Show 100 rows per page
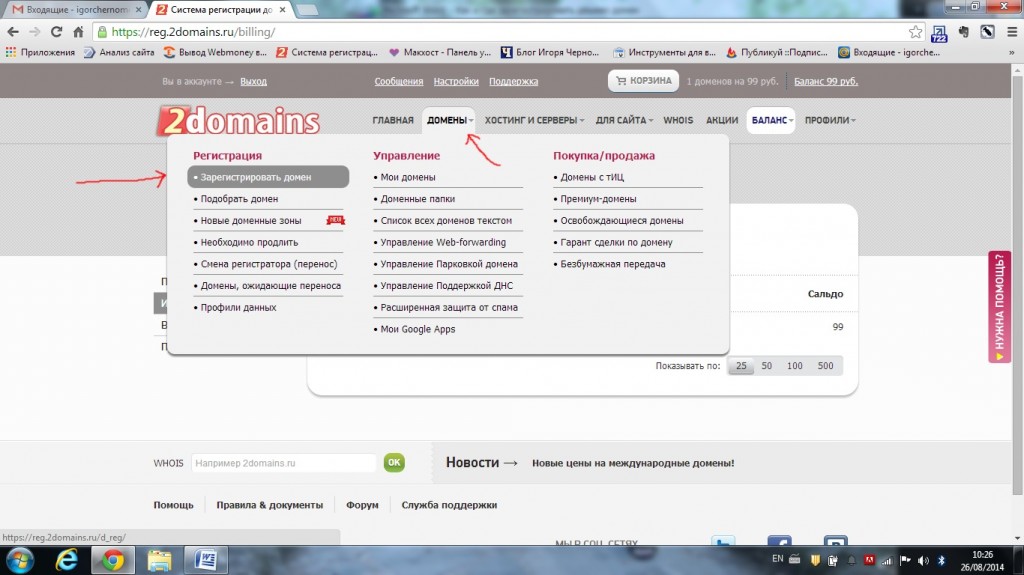Image resolution: width=1024 pixels, height=575 pixels. [x=795, y=366]
